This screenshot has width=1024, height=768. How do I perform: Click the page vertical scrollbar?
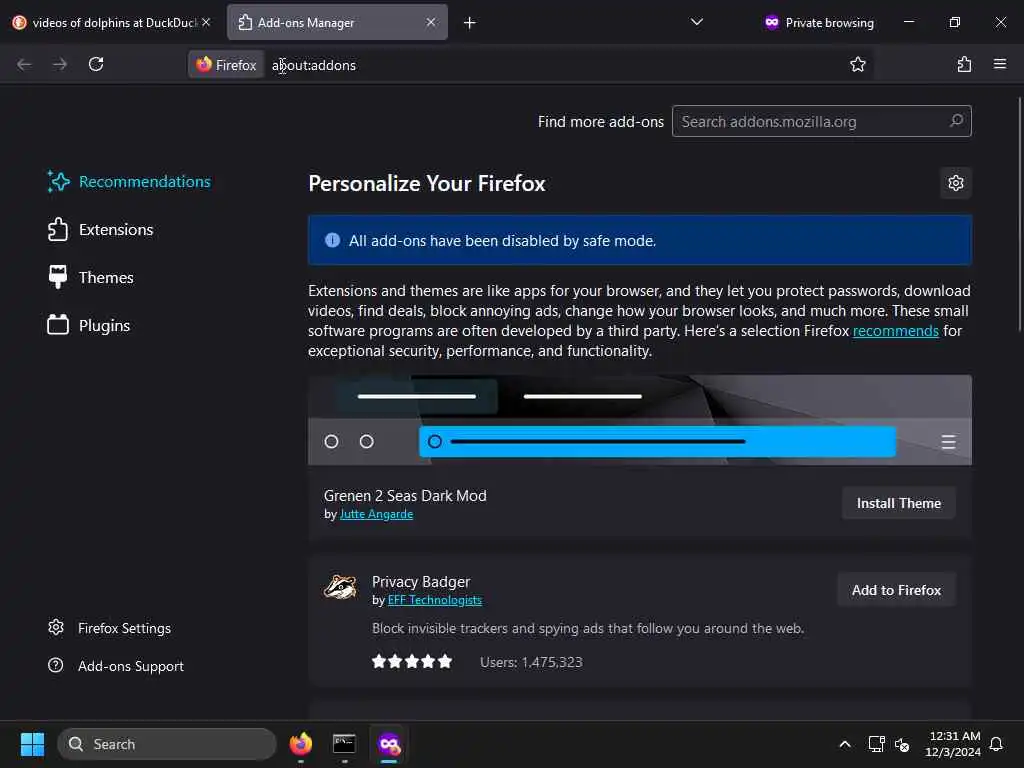[1018, 216]
